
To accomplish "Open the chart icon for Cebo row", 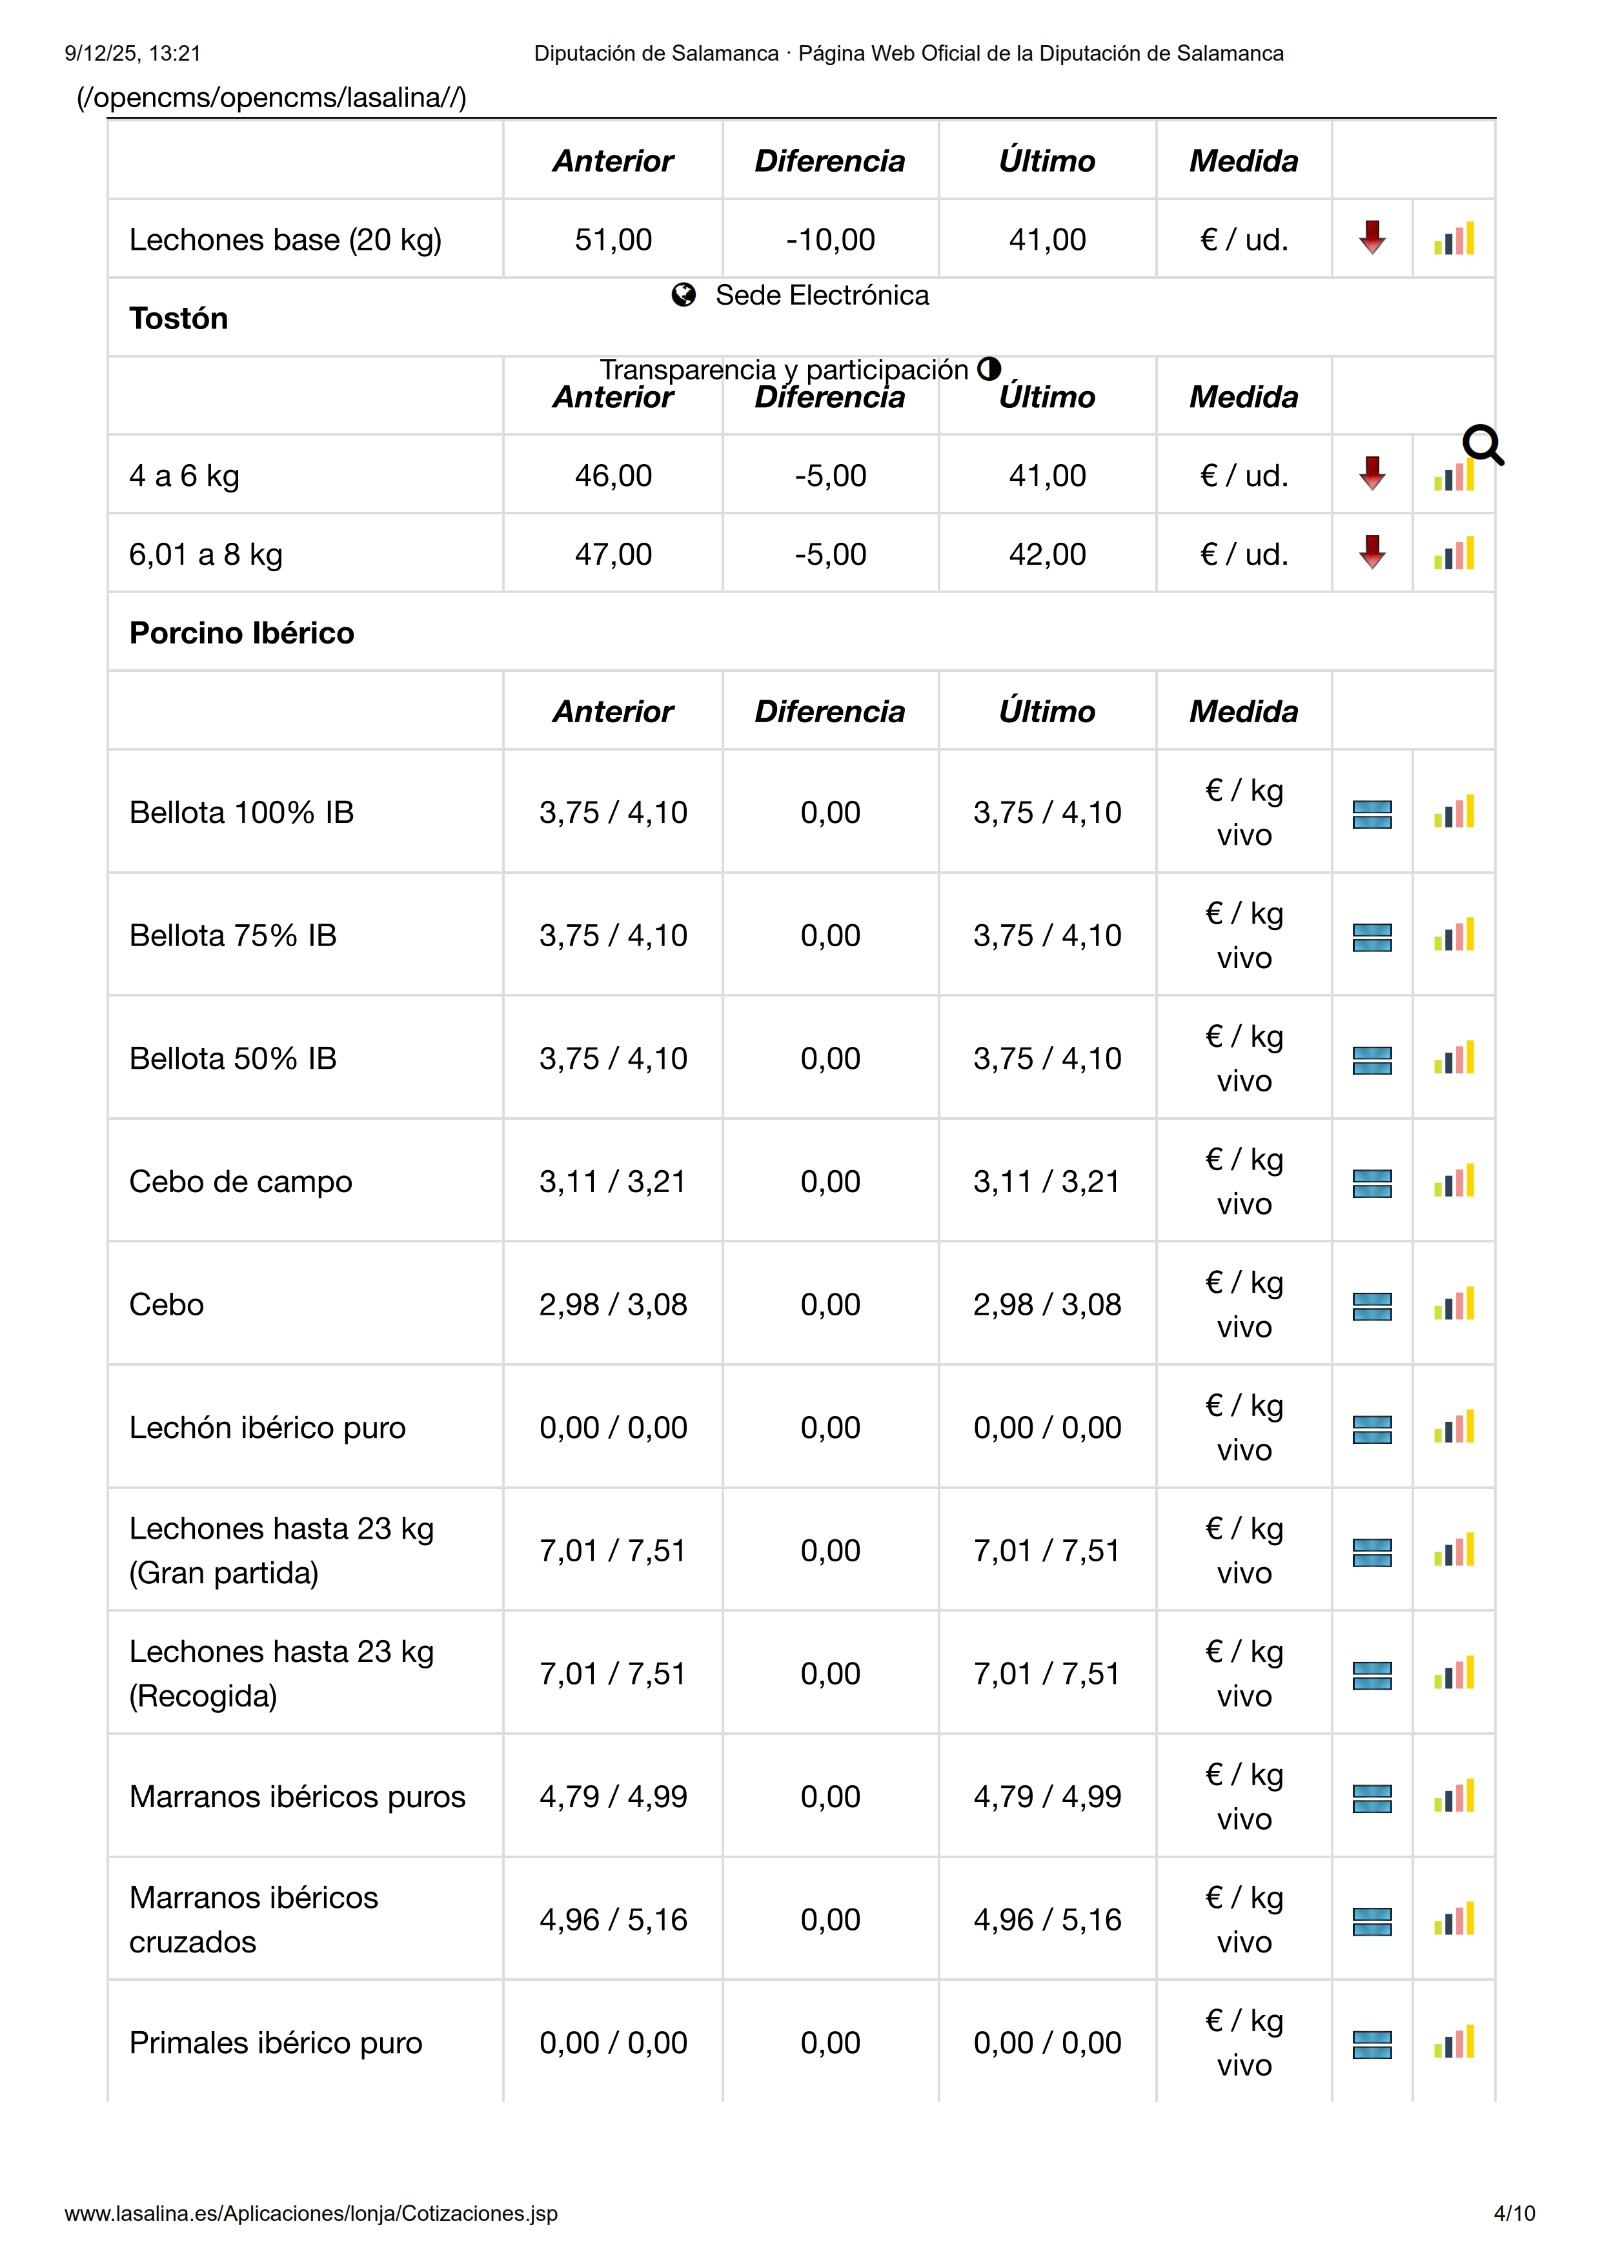I will click(x=1454, y=1305).
